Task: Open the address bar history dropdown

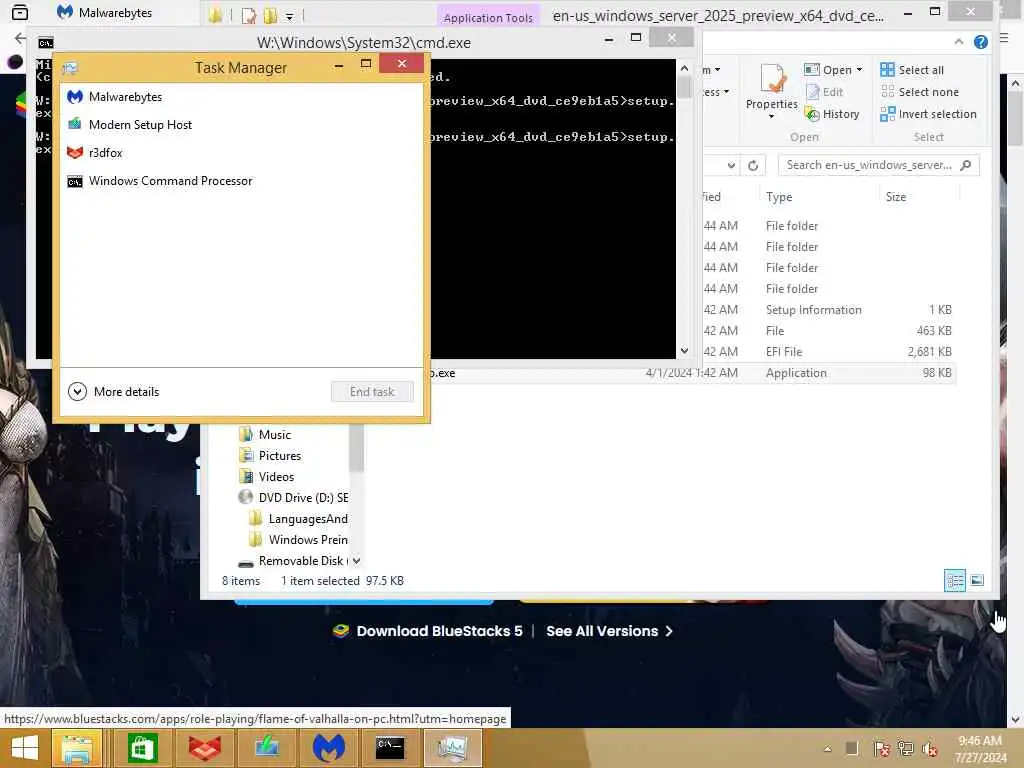Action: pos(731,165)
